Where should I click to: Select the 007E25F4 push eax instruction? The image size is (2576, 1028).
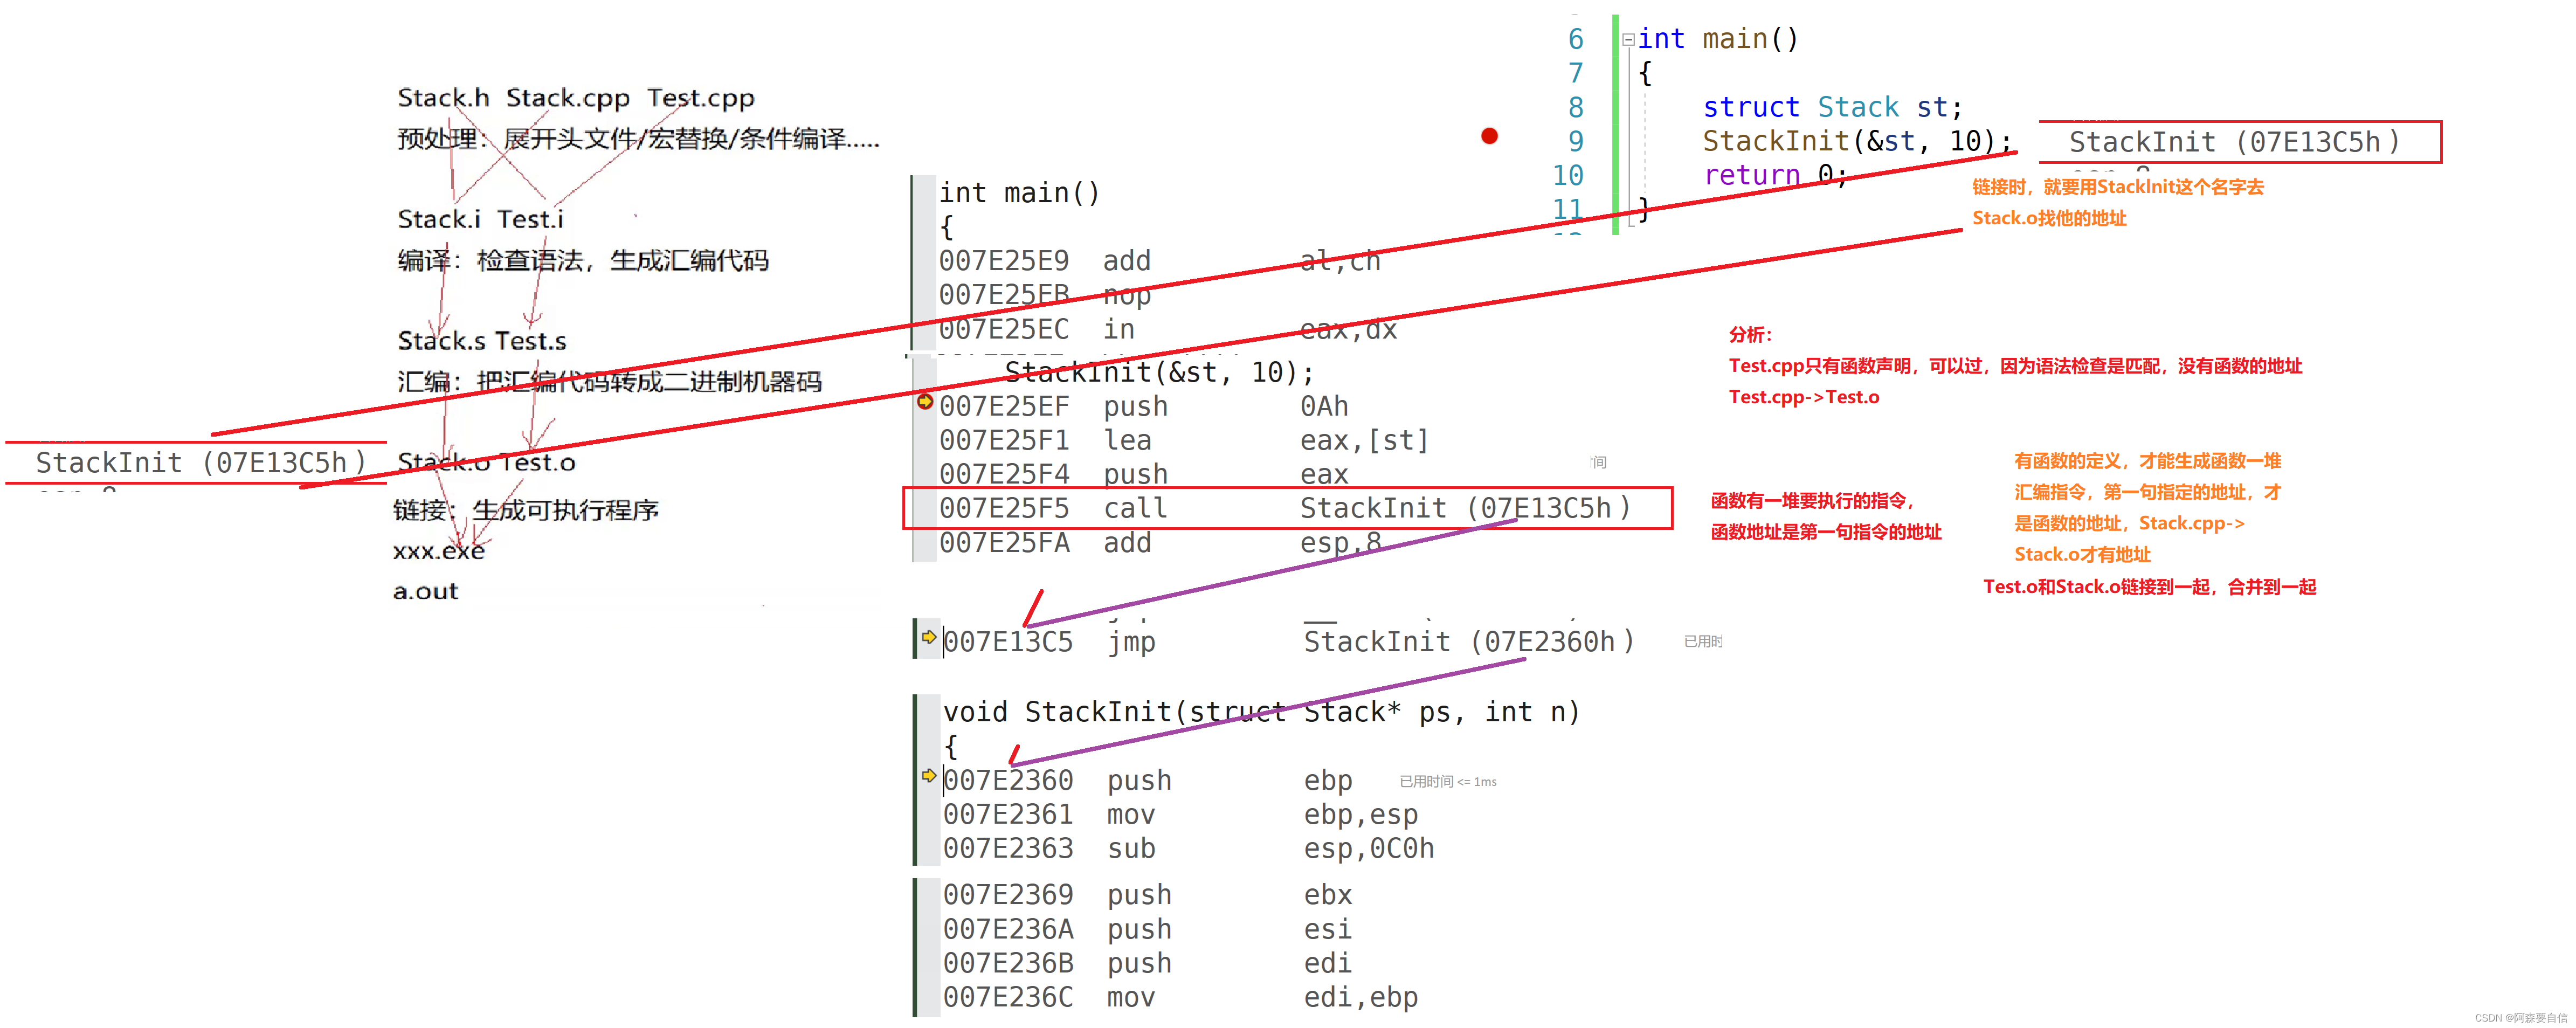1144,475
